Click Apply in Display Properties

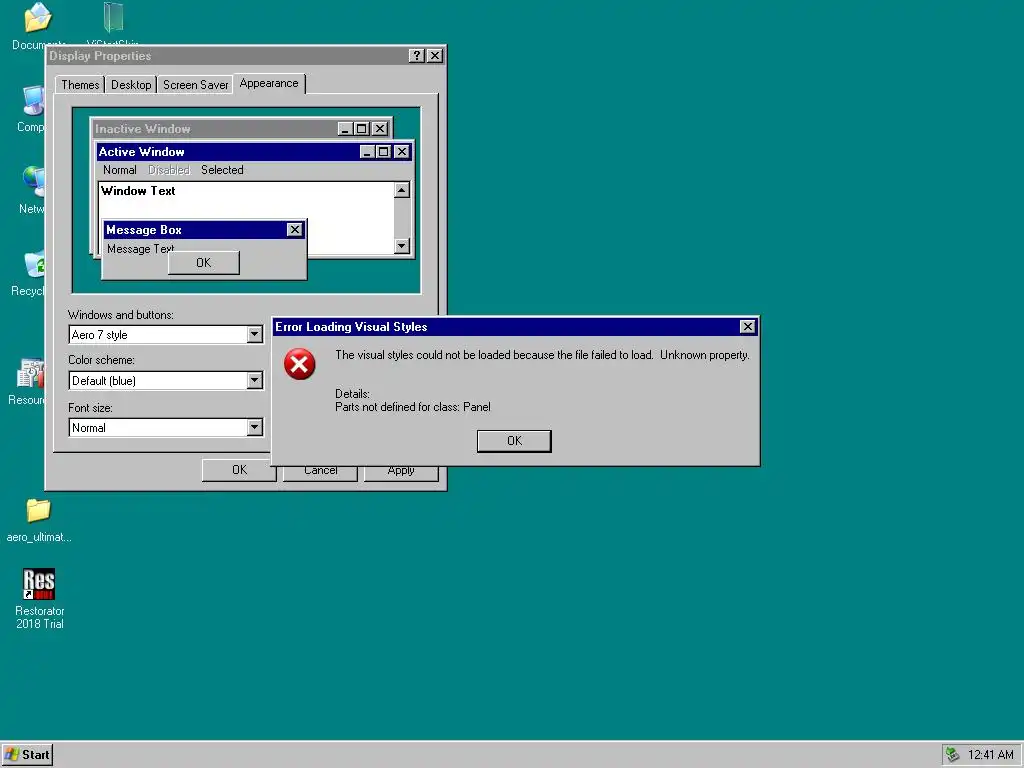(x=400, y=473)
